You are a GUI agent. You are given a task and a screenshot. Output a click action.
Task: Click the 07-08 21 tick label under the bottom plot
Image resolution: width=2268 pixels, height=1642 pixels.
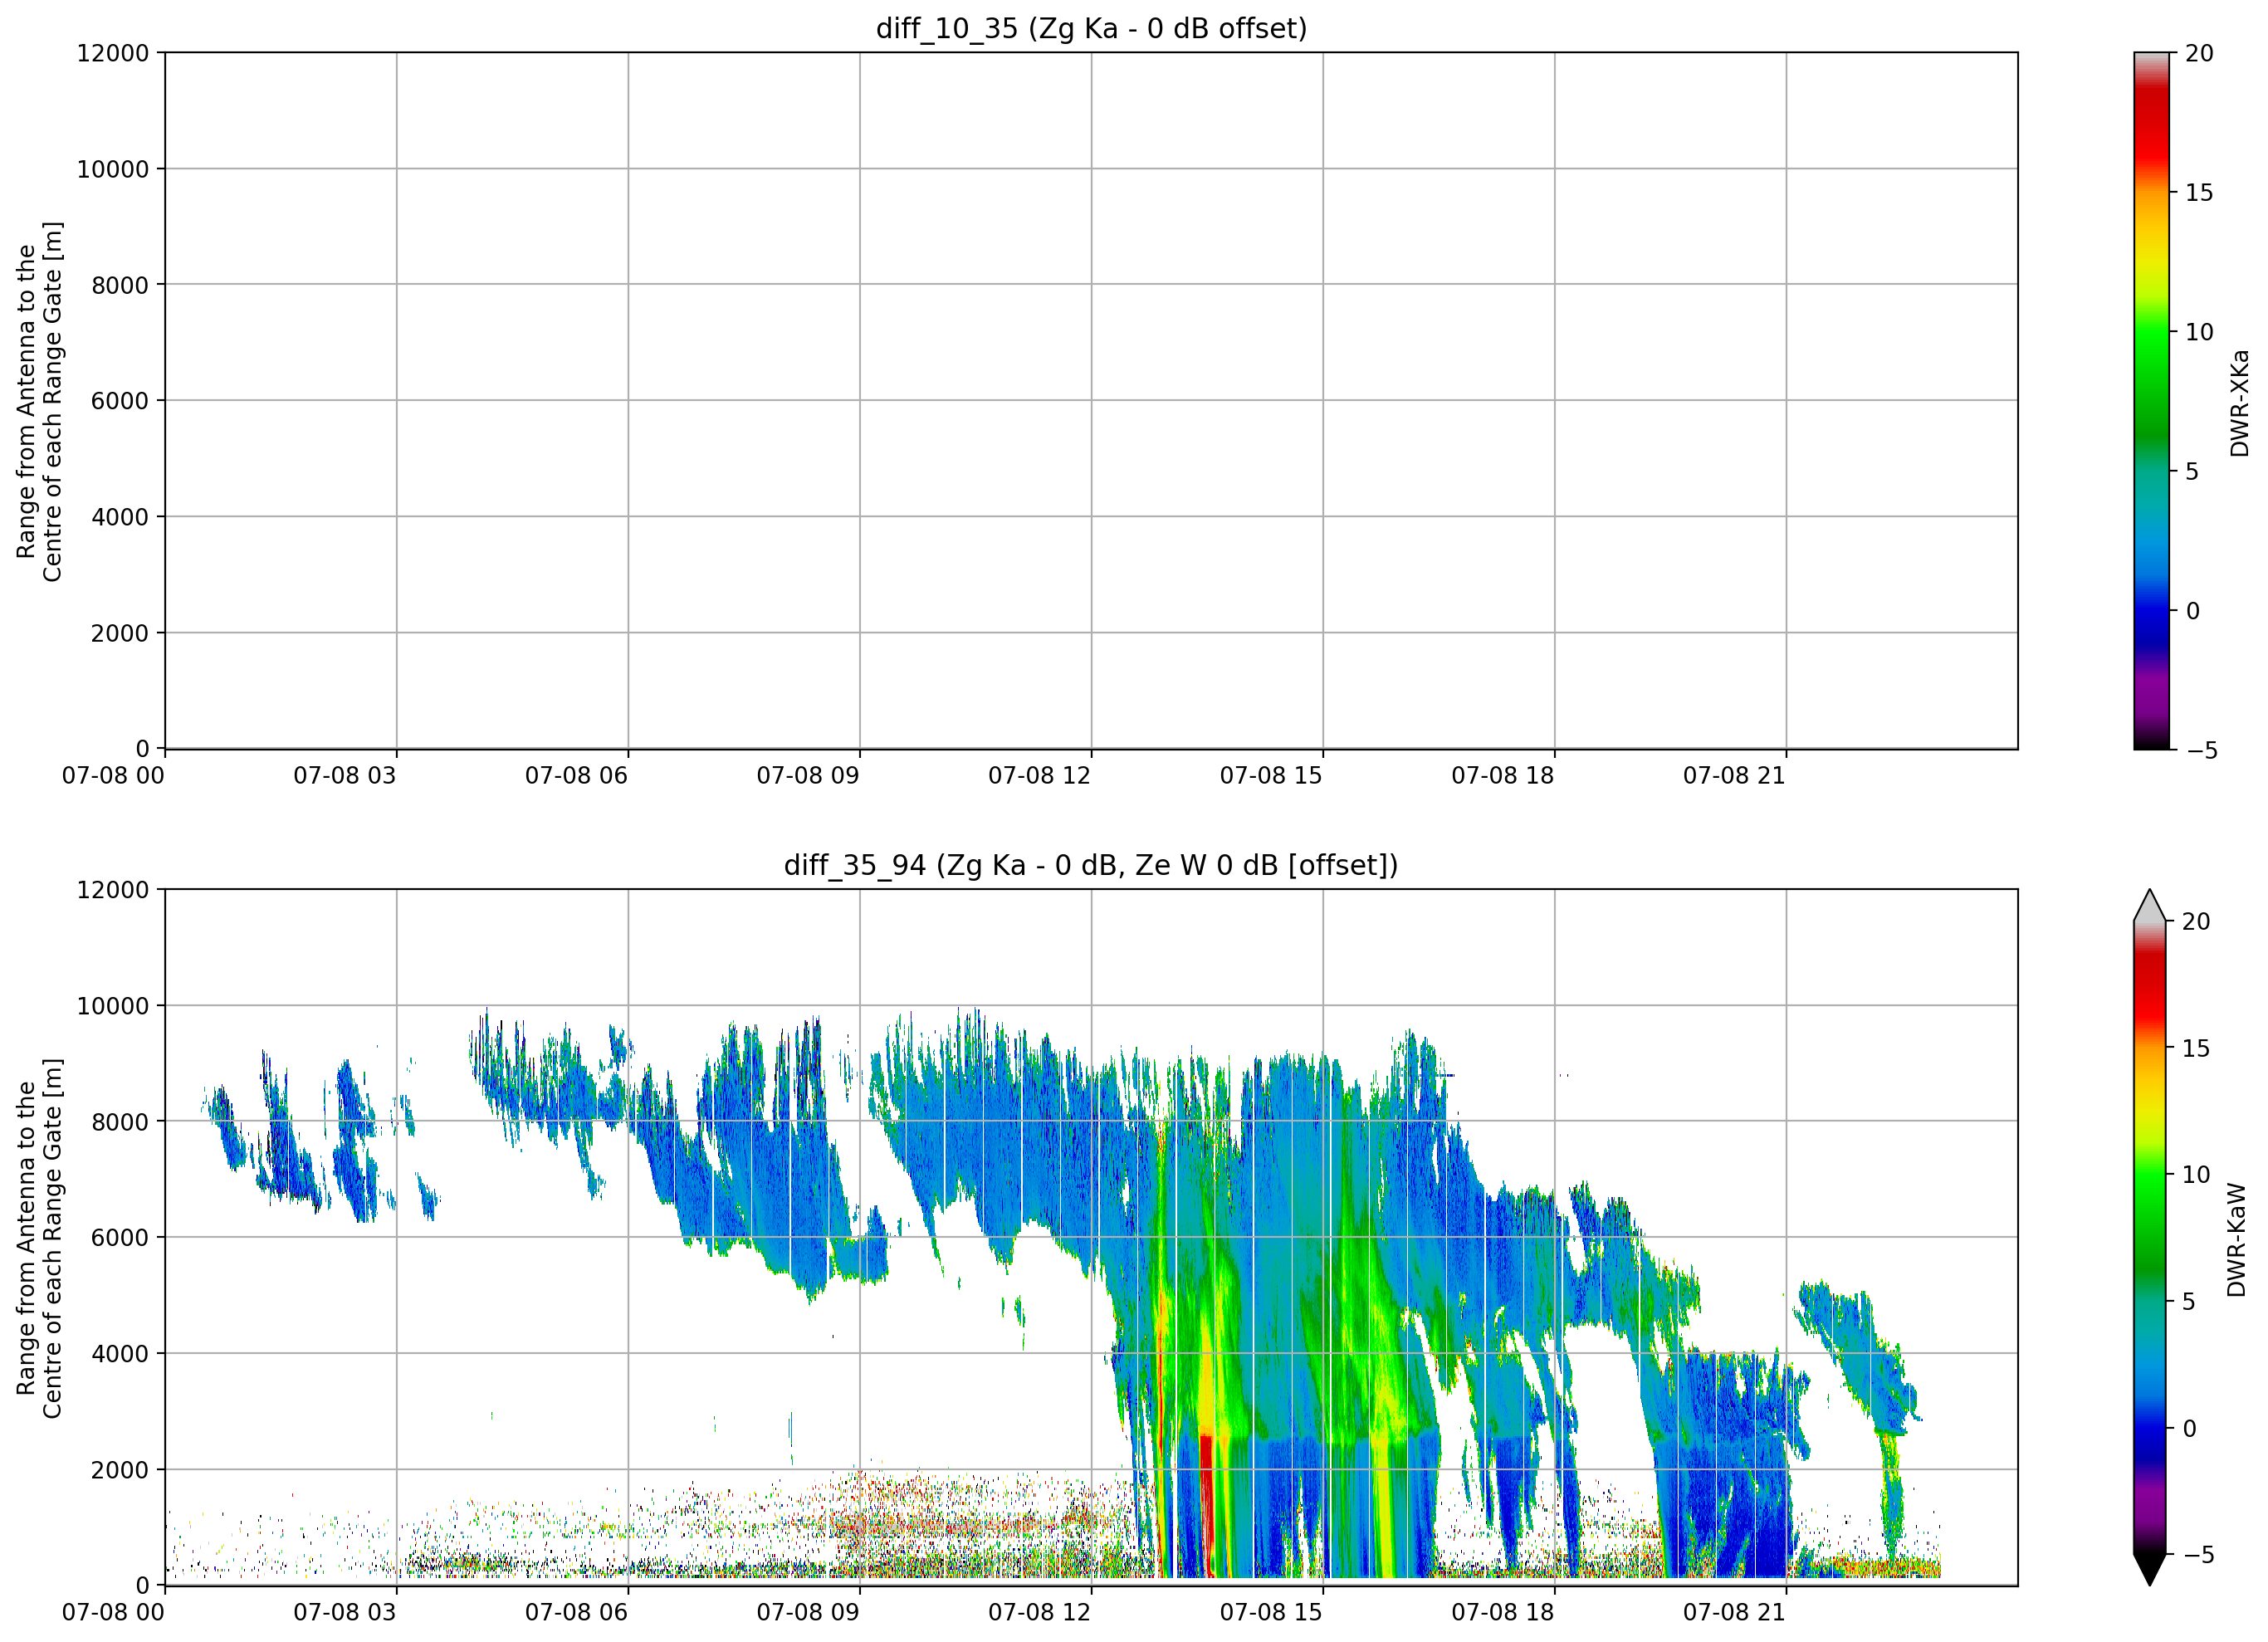[1734, 1612]
